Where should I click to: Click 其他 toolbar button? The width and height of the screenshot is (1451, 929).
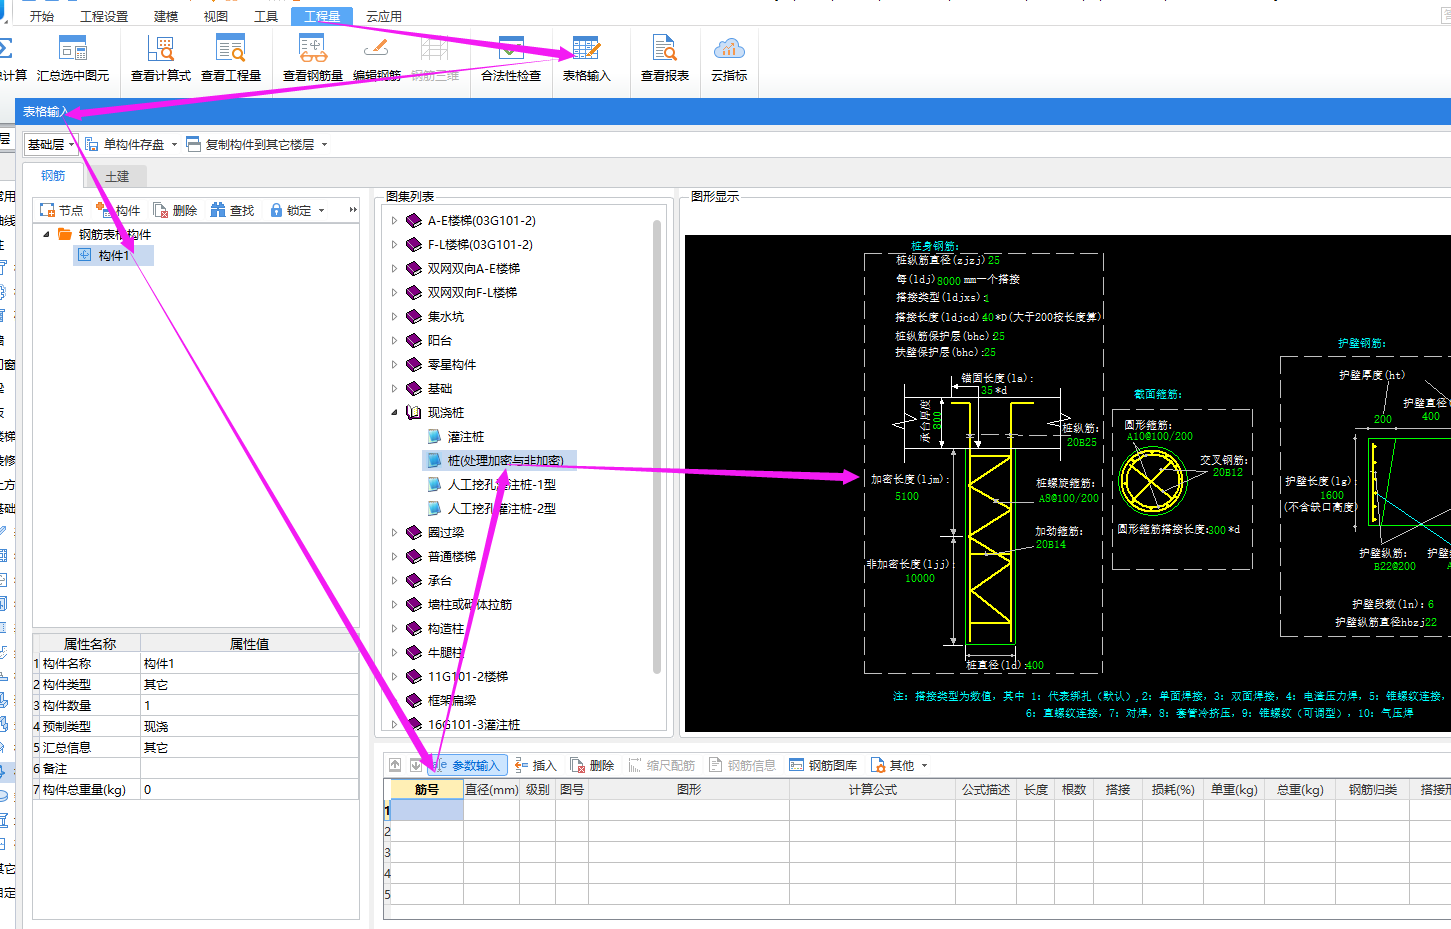click(892, 765)
